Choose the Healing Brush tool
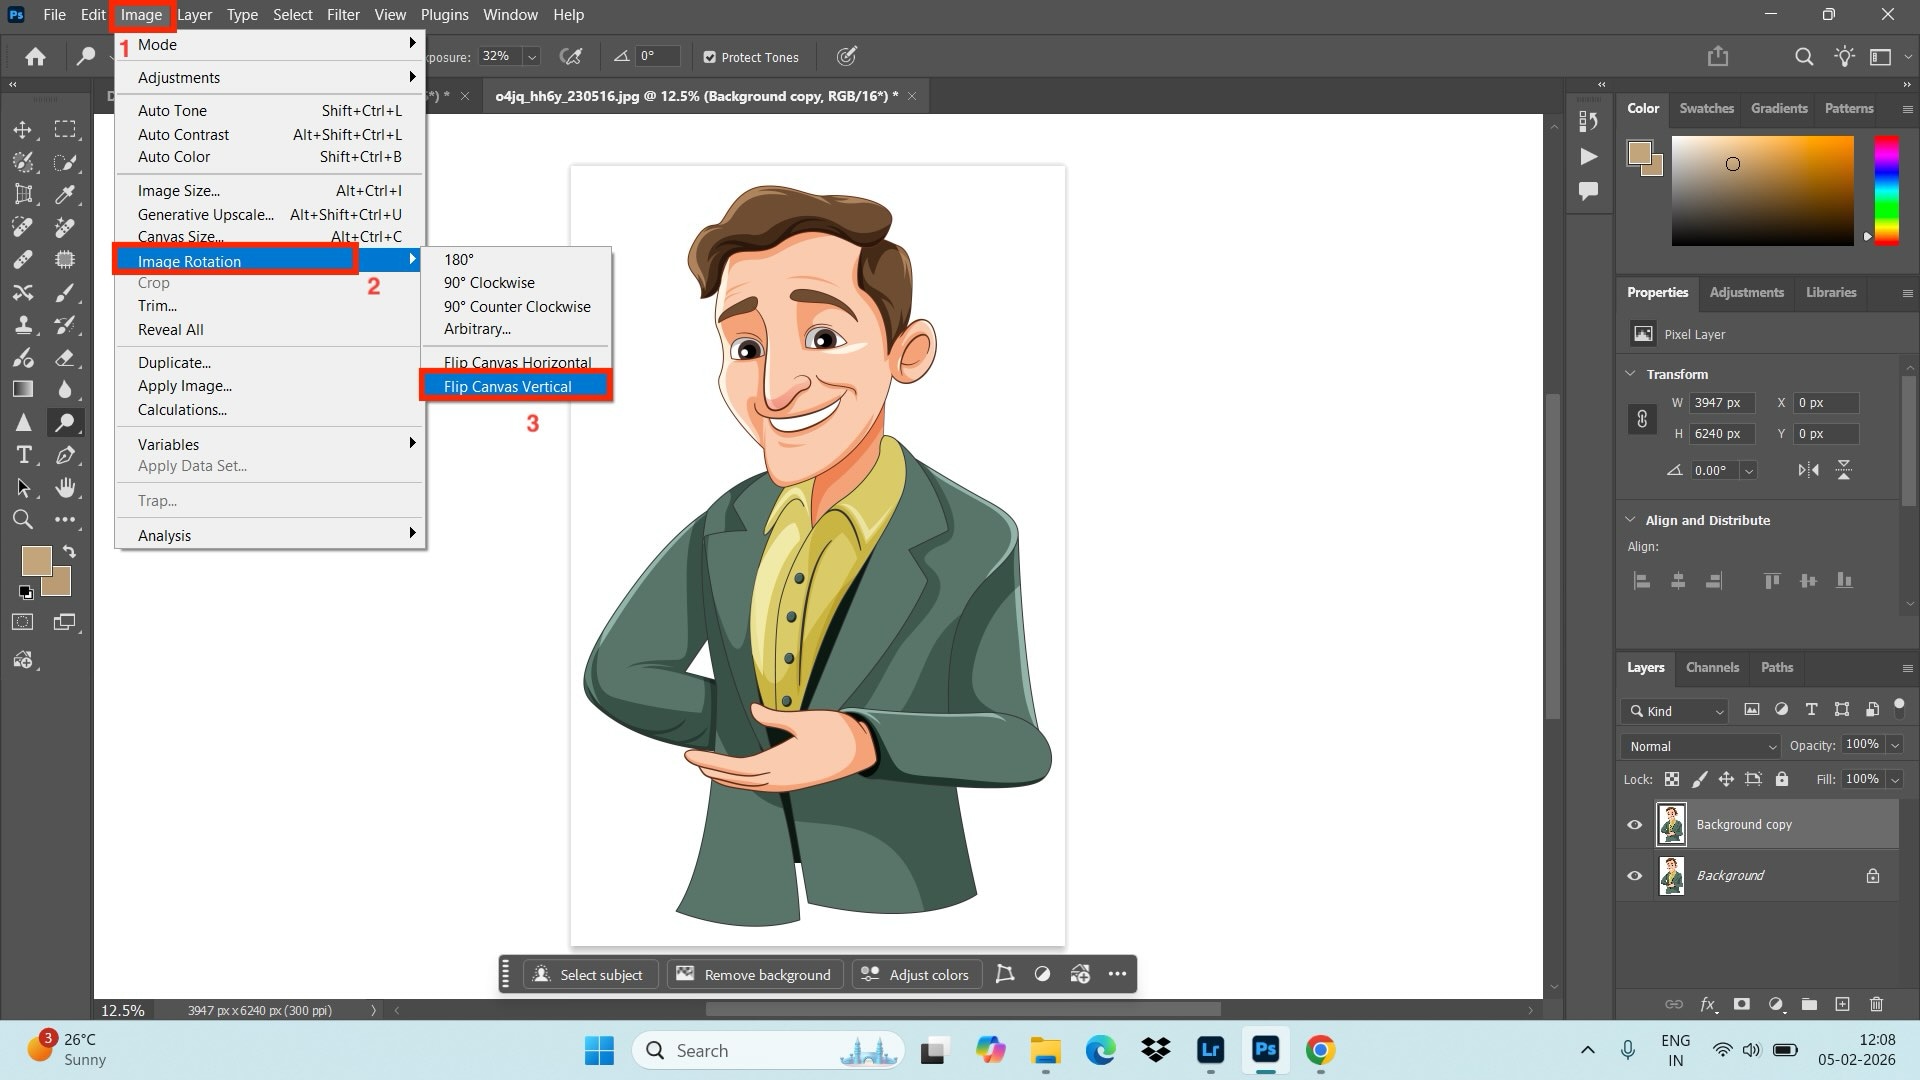The width and height of the screenshot is (1920, 1080). (x=24, y=259)
